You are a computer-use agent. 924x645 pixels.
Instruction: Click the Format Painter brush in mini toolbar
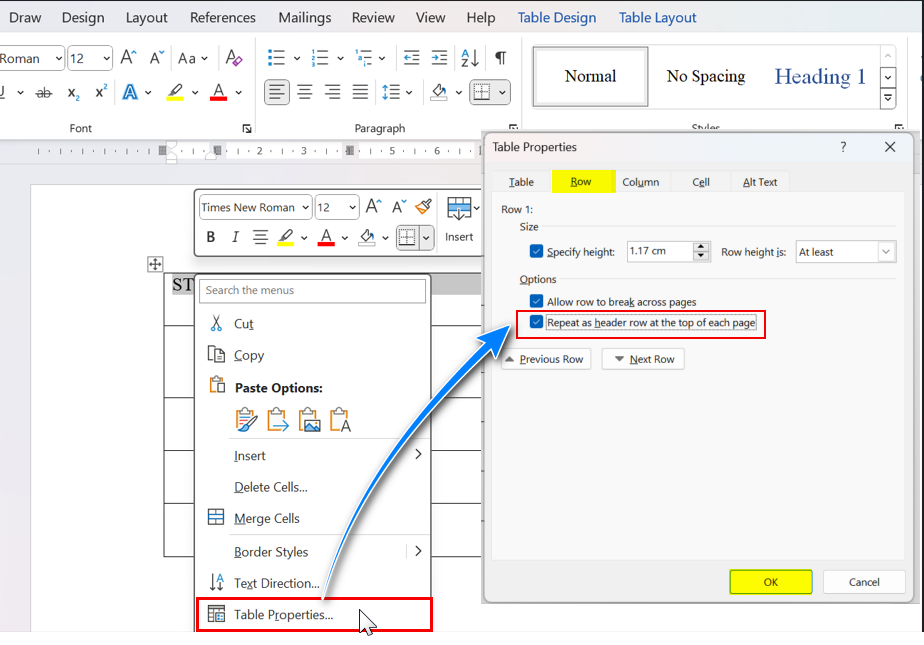pyautogui.click(x=423, y=207)
